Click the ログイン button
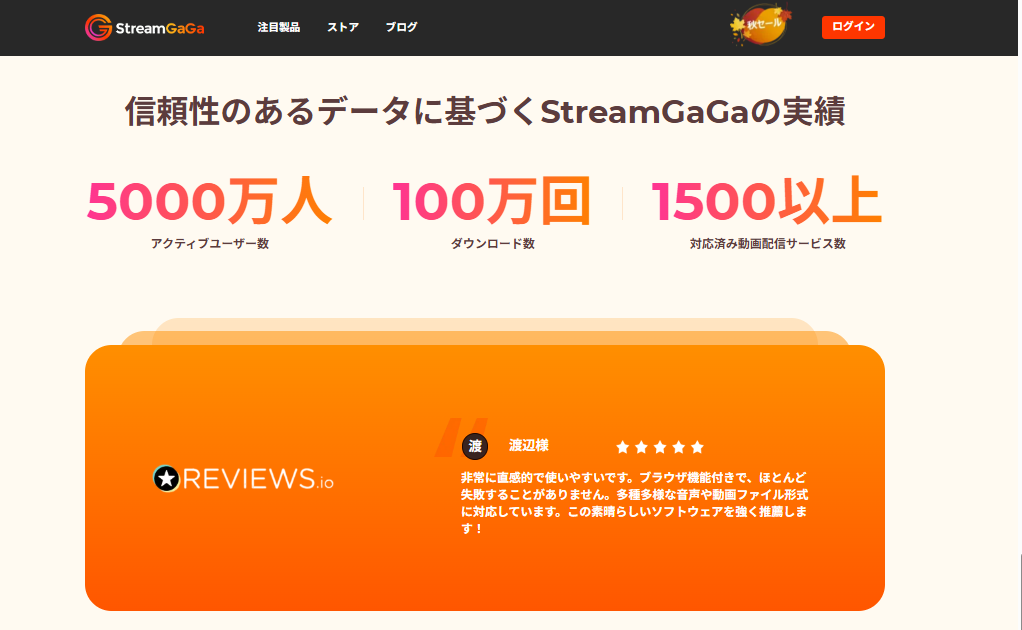The image size is (1022, 630). (x=853, y=27)
